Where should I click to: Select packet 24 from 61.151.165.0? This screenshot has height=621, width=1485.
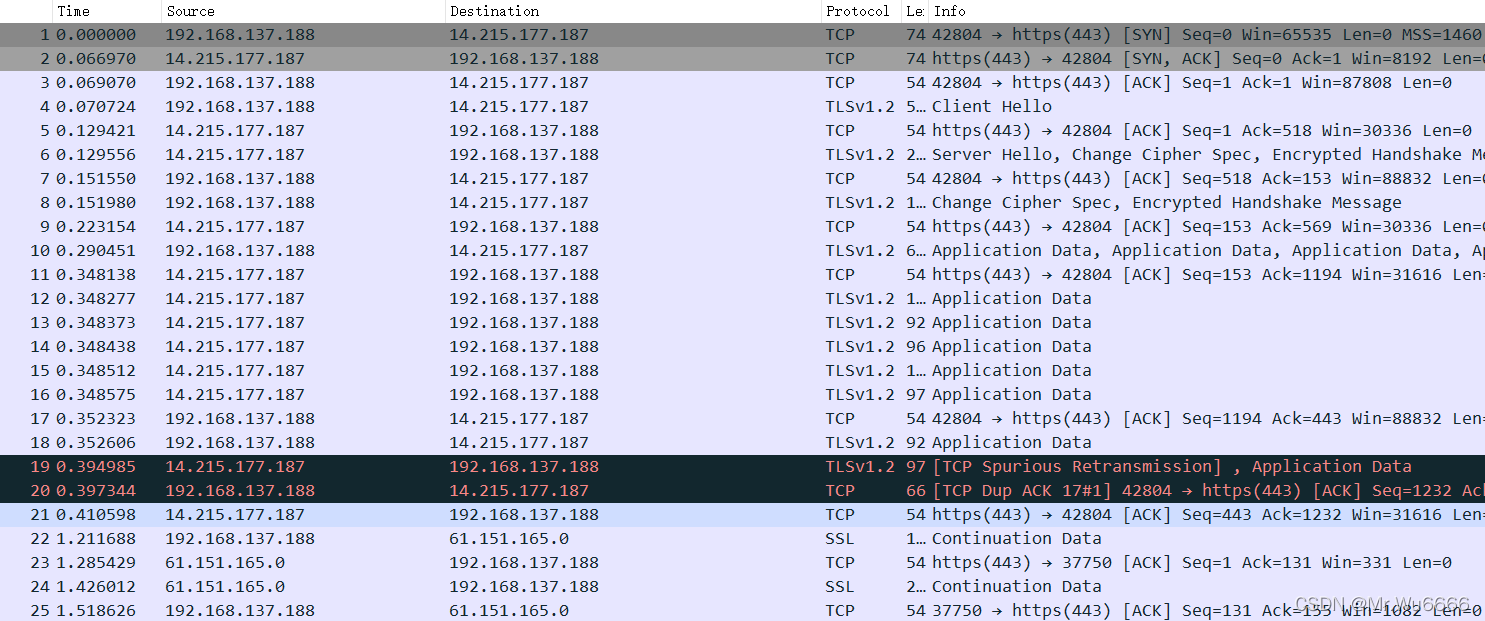[600, 587]
